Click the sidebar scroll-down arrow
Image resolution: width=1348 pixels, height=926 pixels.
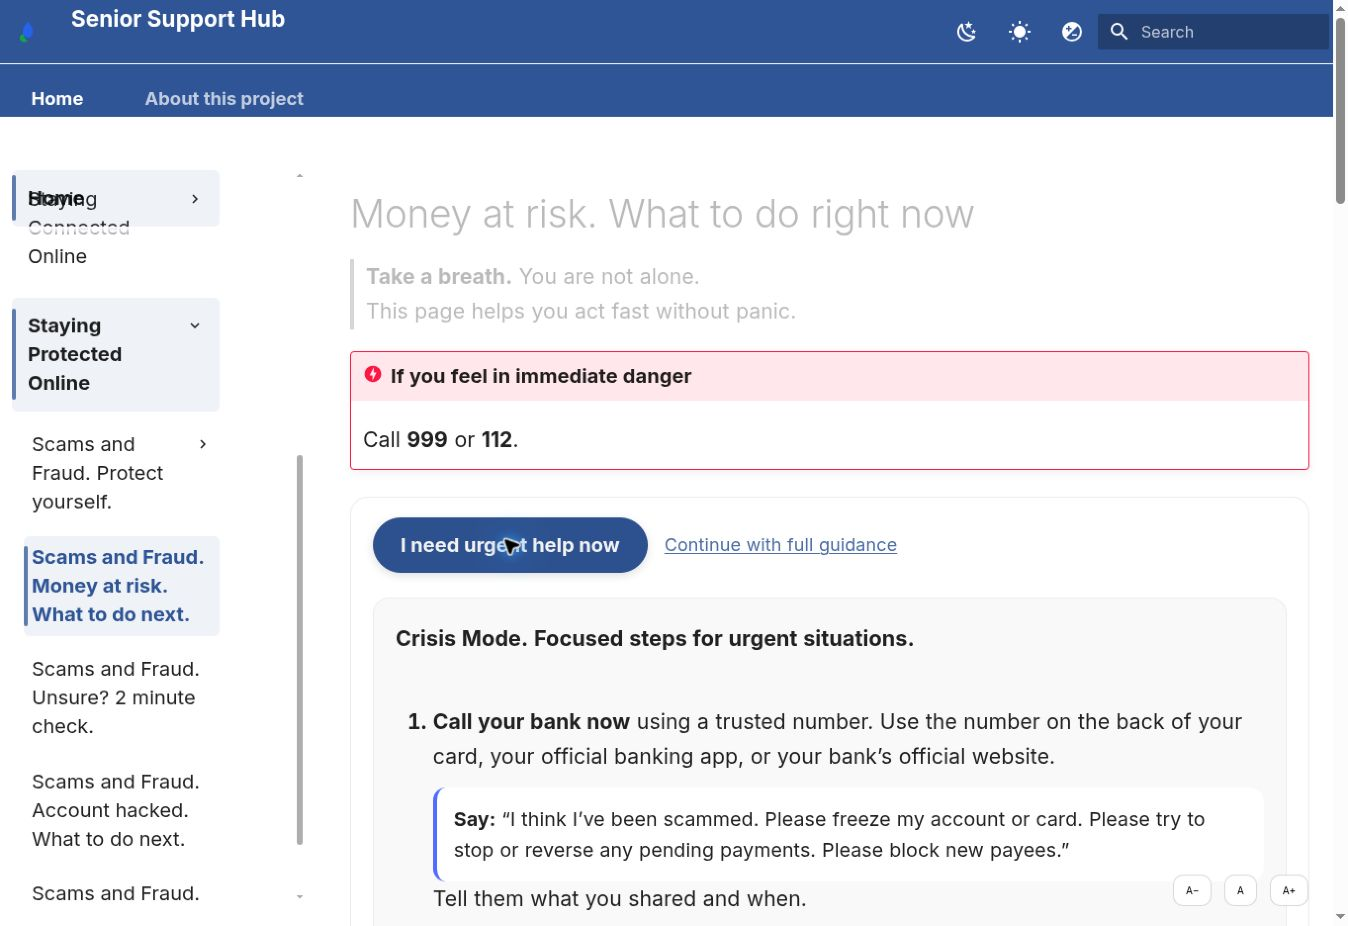pos(300,896)
